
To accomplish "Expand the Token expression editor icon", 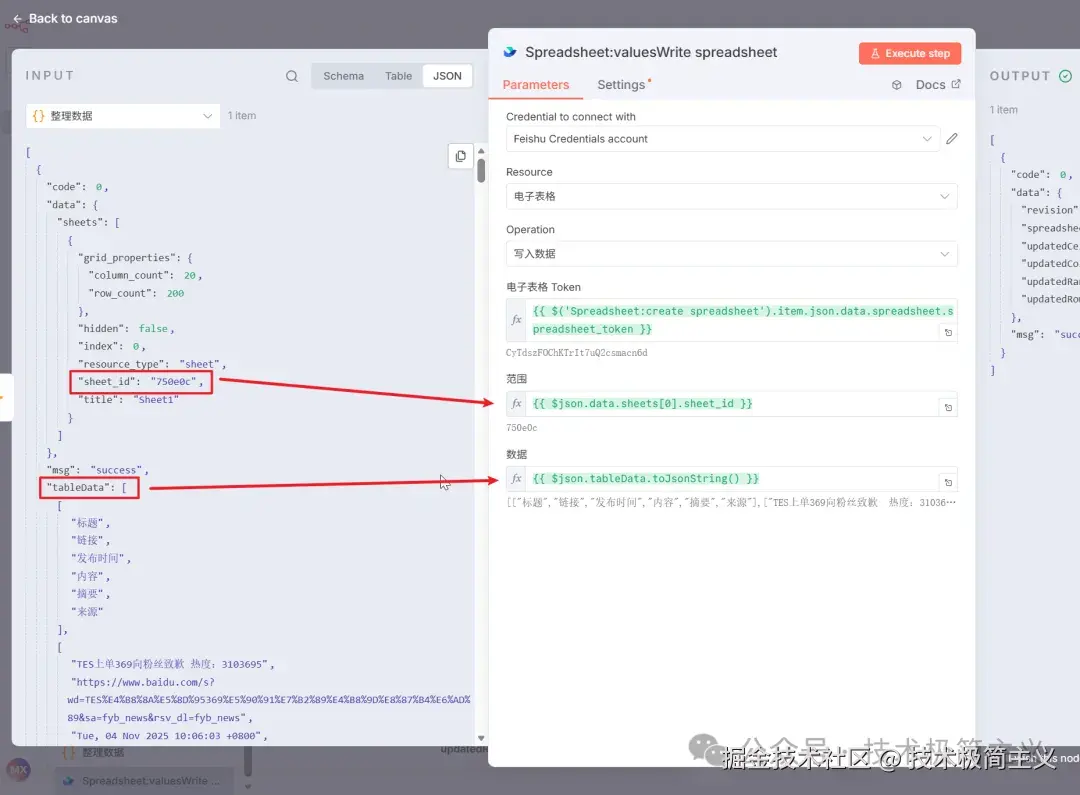I will pyautogui.click(x=948, y=333).
